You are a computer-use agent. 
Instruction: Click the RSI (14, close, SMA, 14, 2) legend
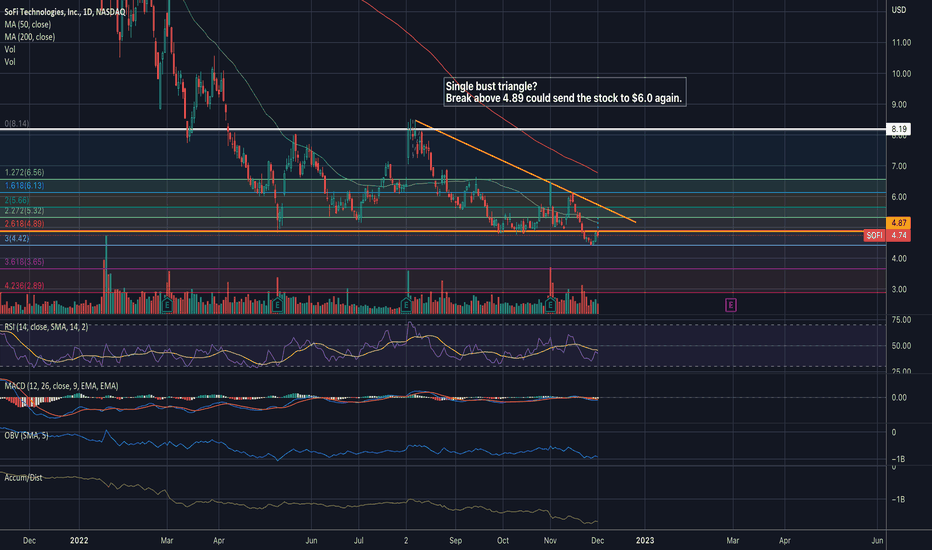[x=46, y=327]
